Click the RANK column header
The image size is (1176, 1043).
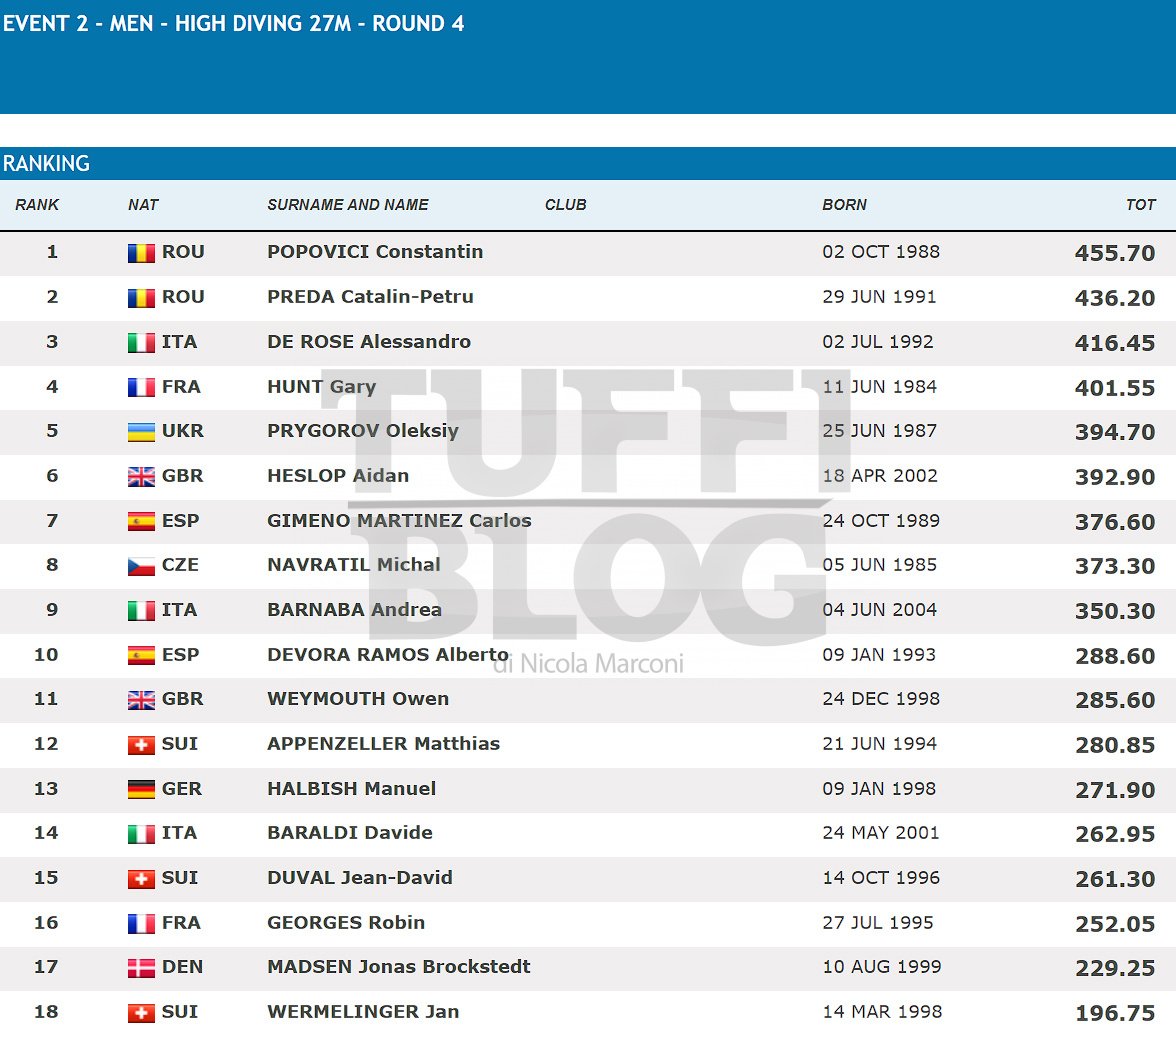click(x=37, y=205)
